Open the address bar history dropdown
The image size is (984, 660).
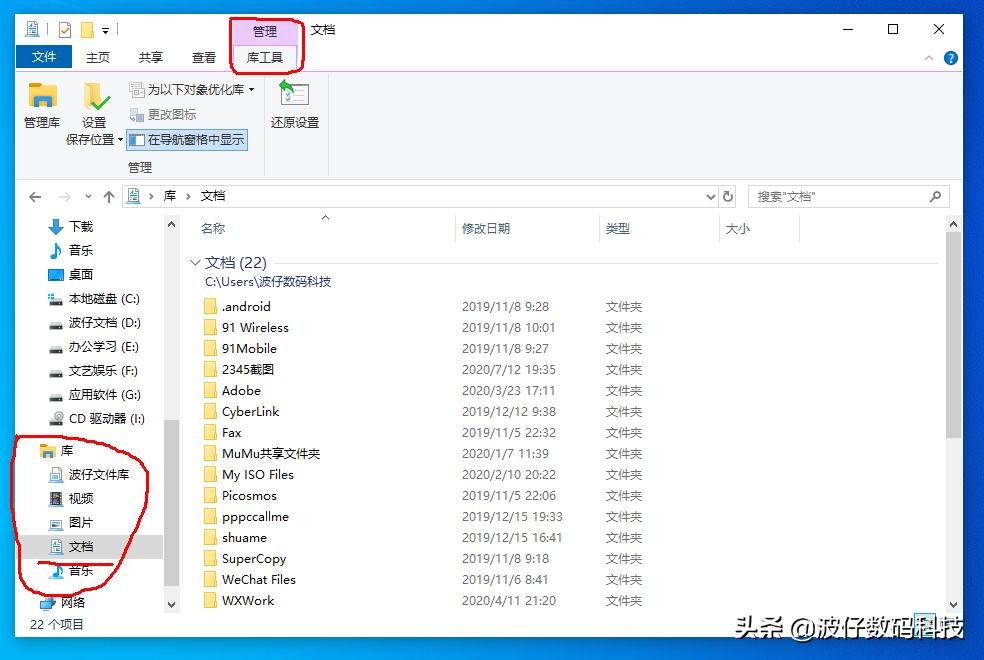tap(710, 196)
